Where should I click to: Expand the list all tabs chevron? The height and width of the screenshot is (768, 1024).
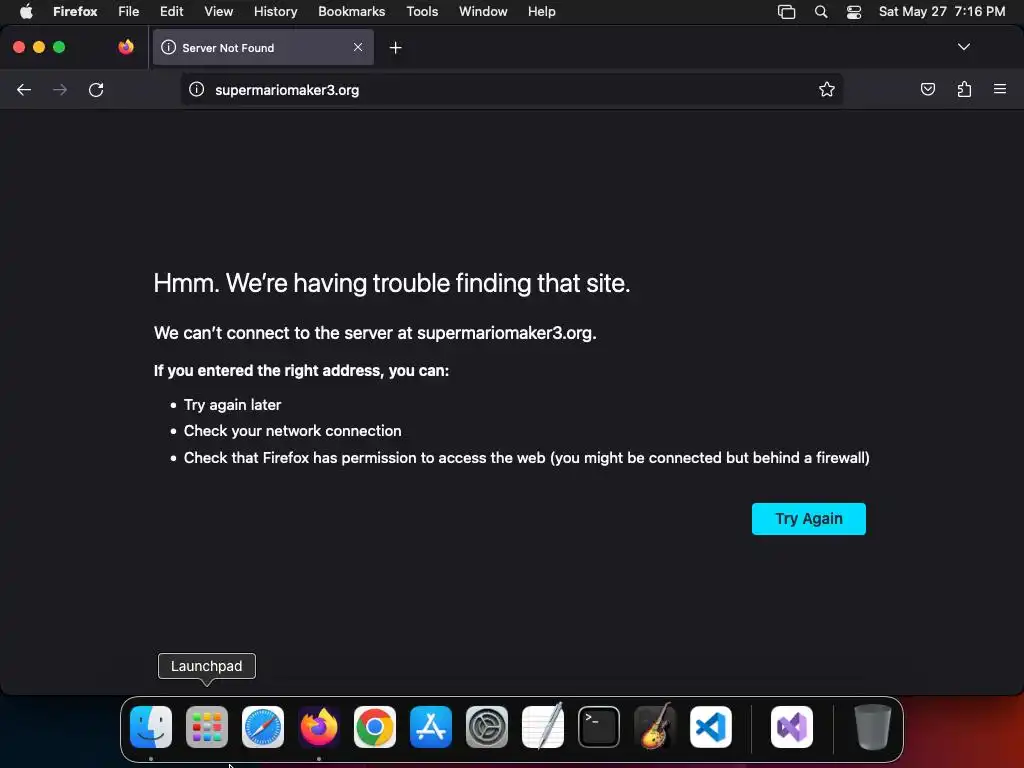click(963, 47)
